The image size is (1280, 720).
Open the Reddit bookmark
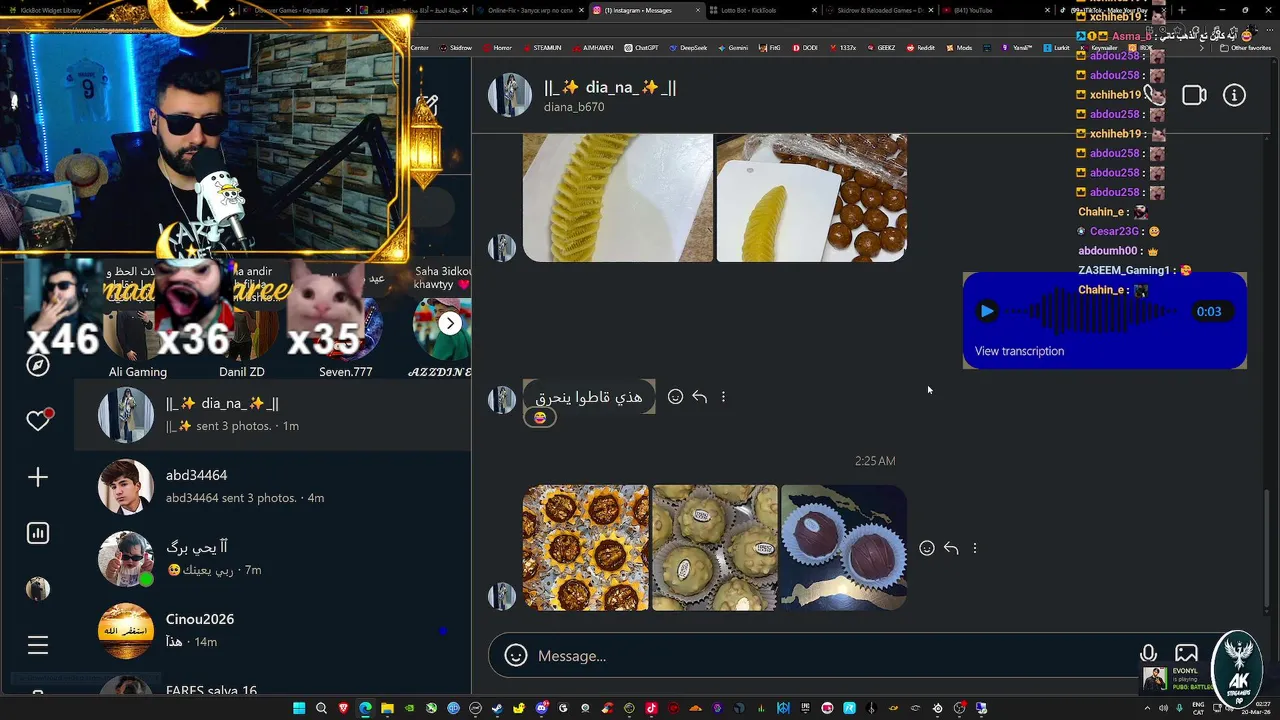click(920, 48)
